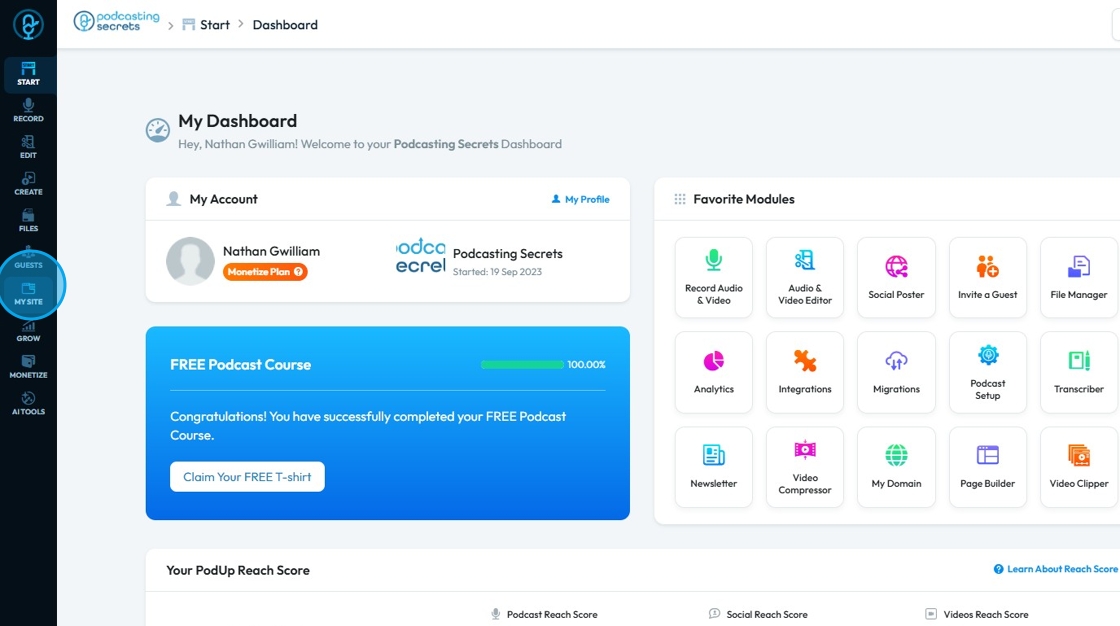Select the Podcast Reach Score tab
This screenshot has width=1120, height=626.
[544, 615]
